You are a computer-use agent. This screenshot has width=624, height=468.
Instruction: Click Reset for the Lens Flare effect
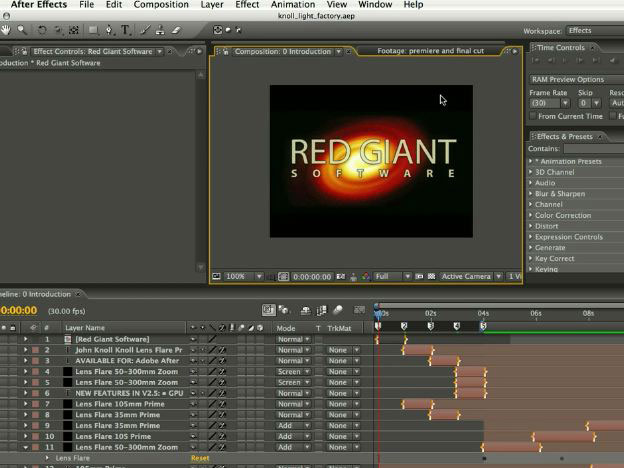[x=200, y=458]
